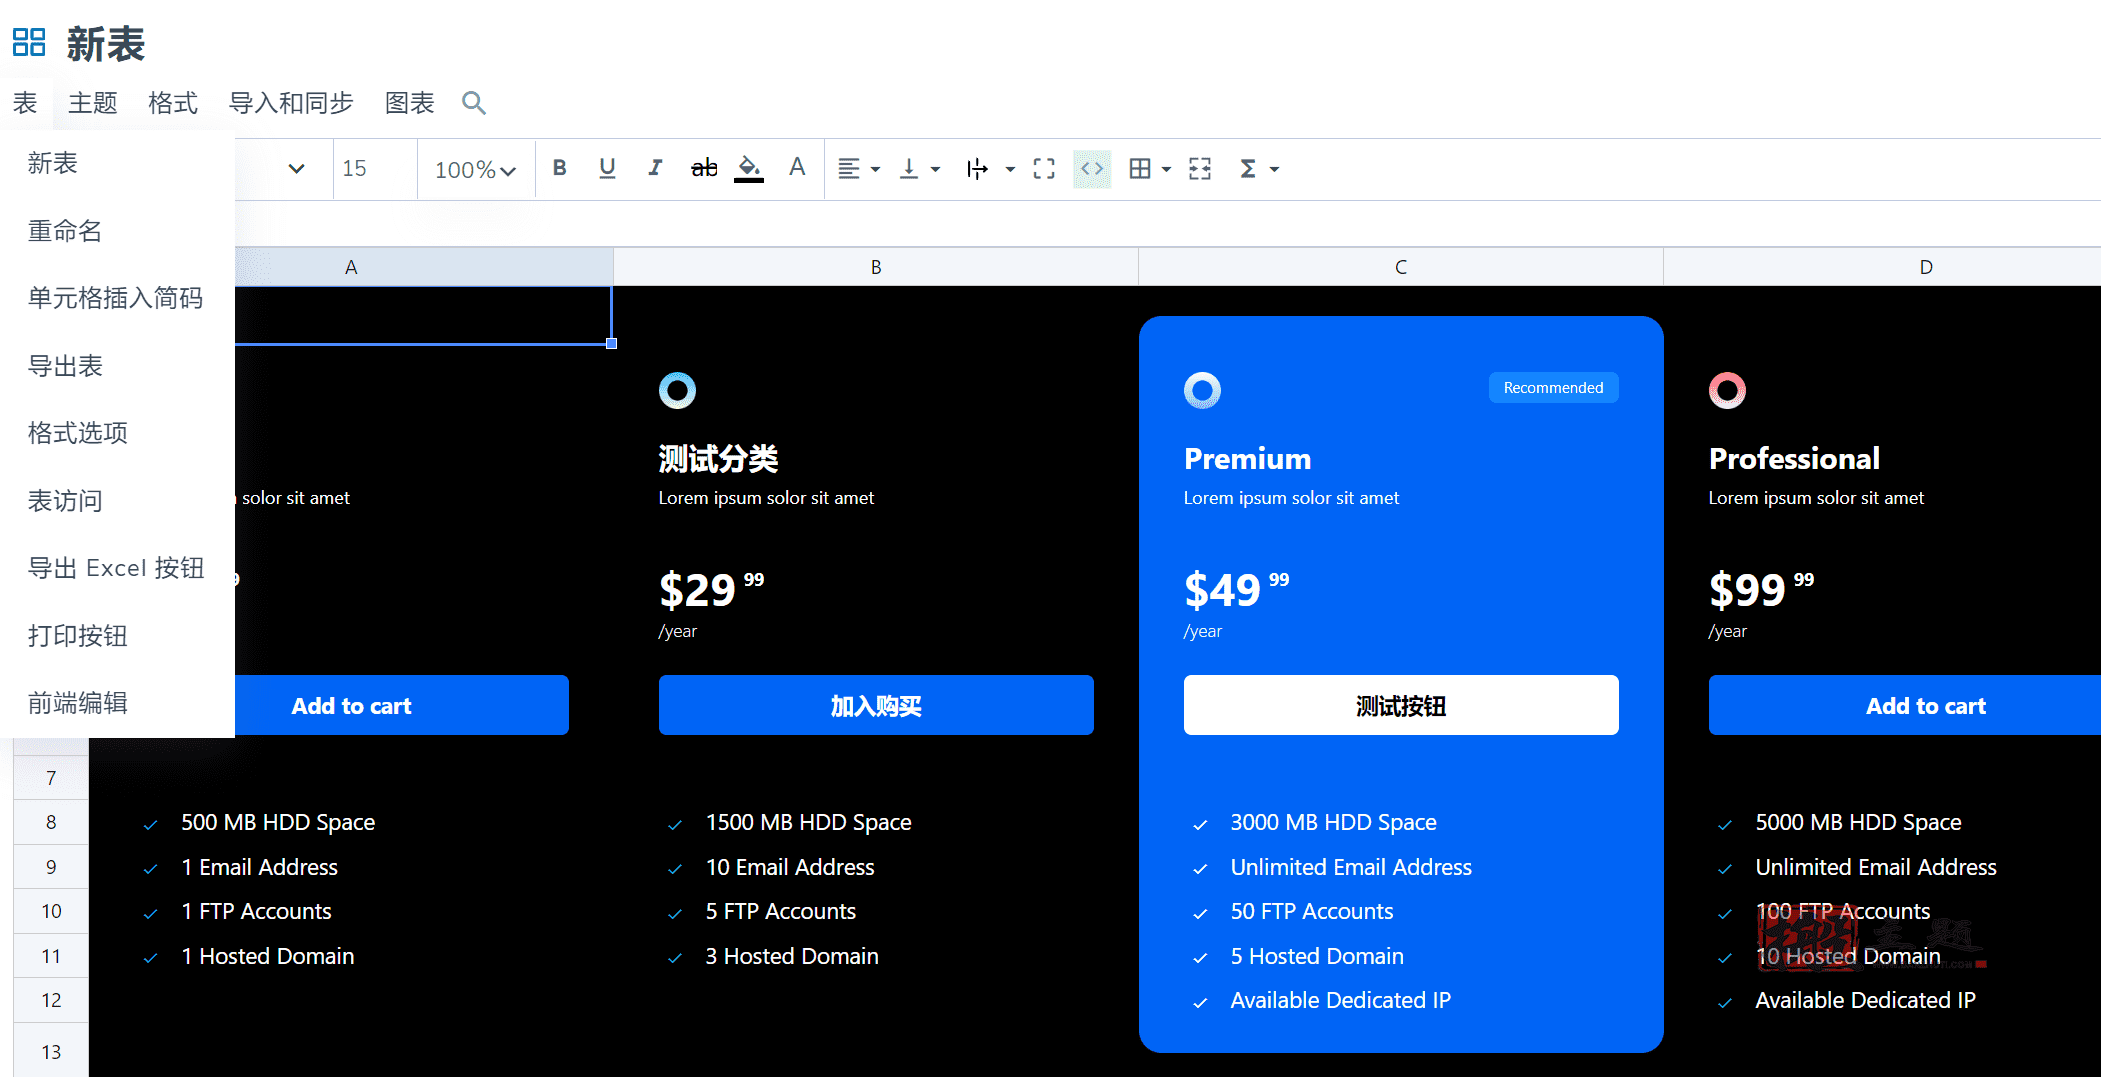Viewport: 2101px width, 1077px height.
Task: Open the 图表 menu
Action: point(410,103)
